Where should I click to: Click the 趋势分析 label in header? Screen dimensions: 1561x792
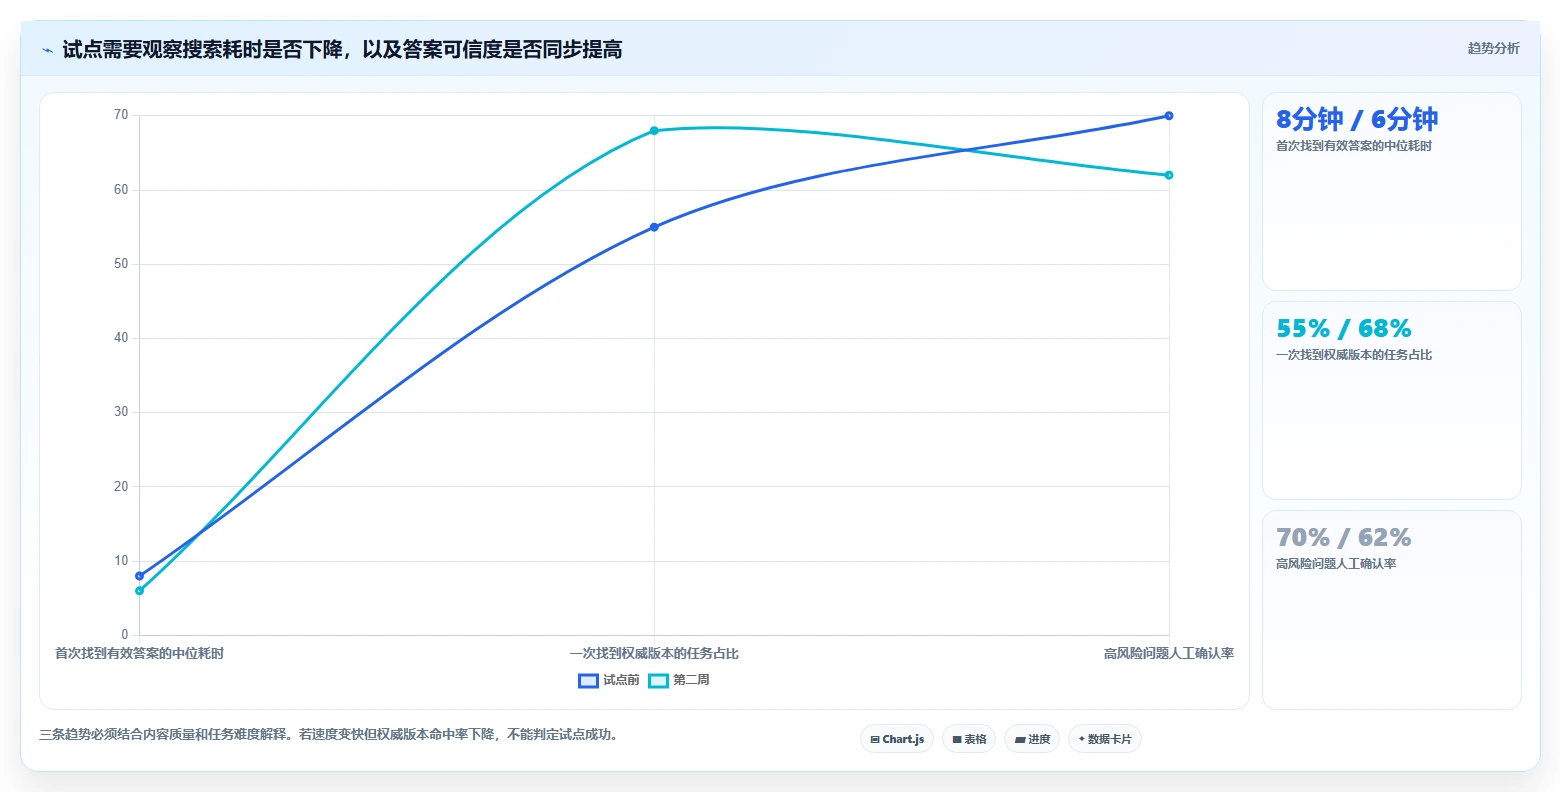tap(1493, 48)
